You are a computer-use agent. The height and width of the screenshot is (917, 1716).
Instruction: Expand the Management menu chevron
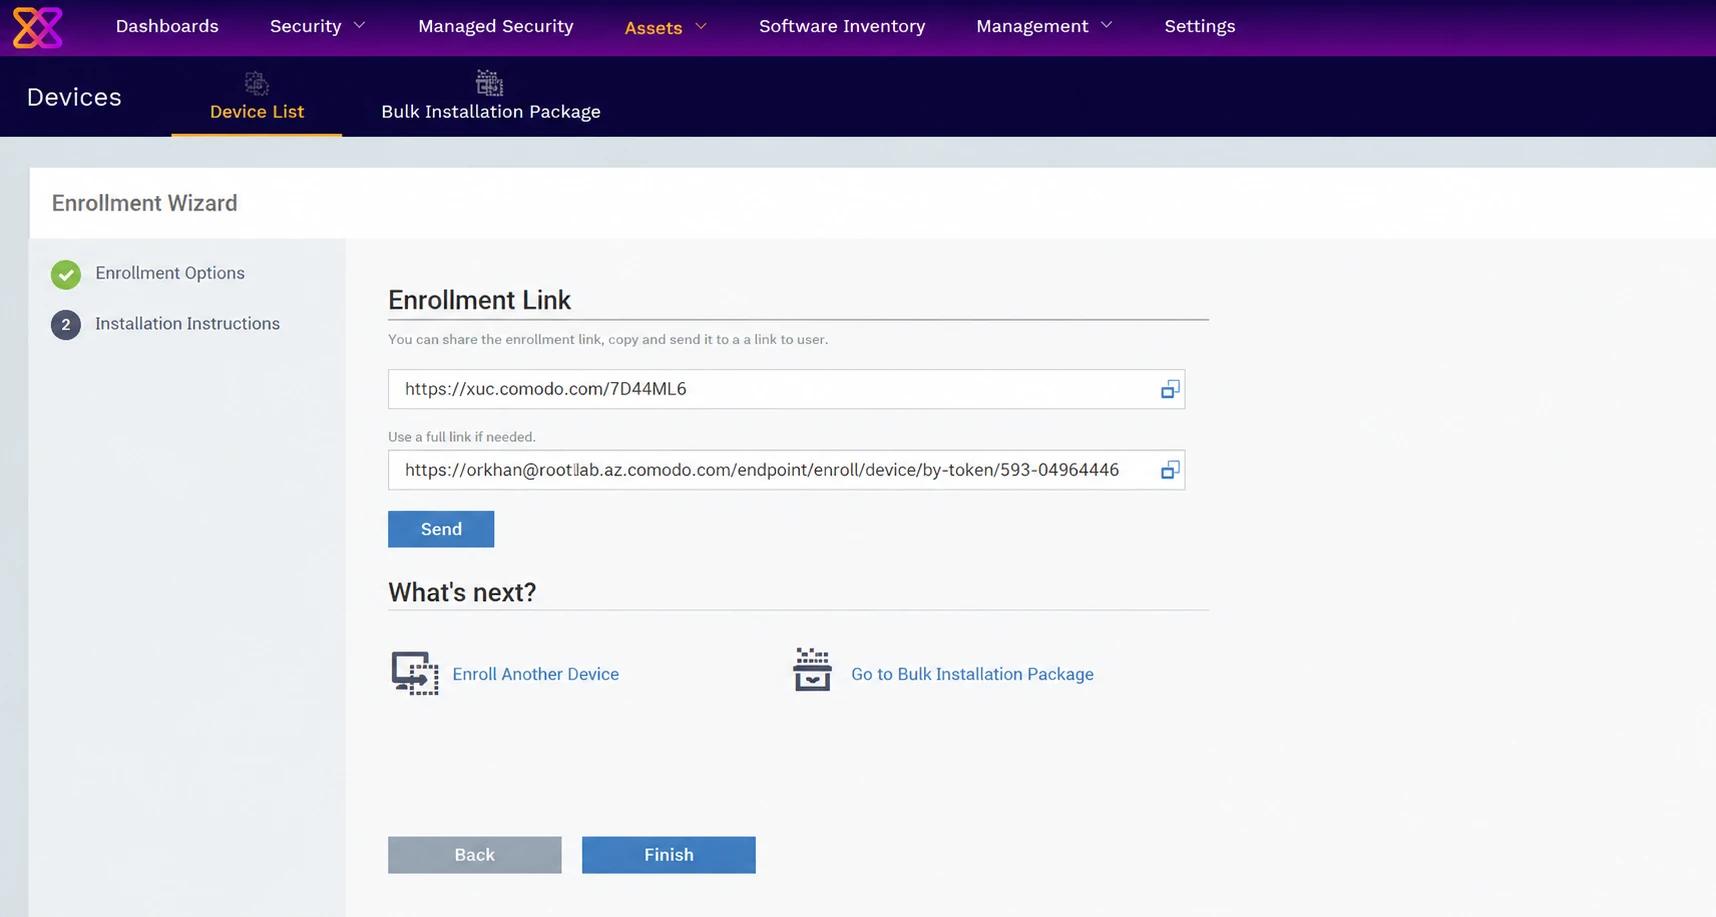tap(1106, 26)
